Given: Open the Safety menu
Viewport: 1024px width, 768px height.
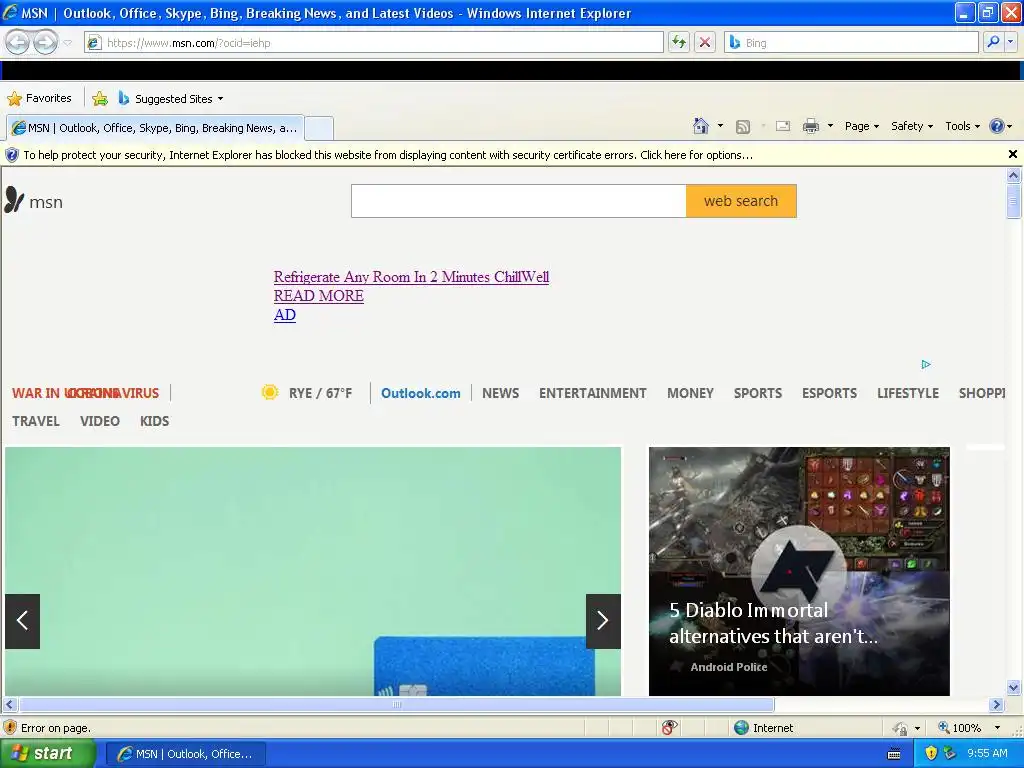Looking at the screenshot, I should point(912,126).
